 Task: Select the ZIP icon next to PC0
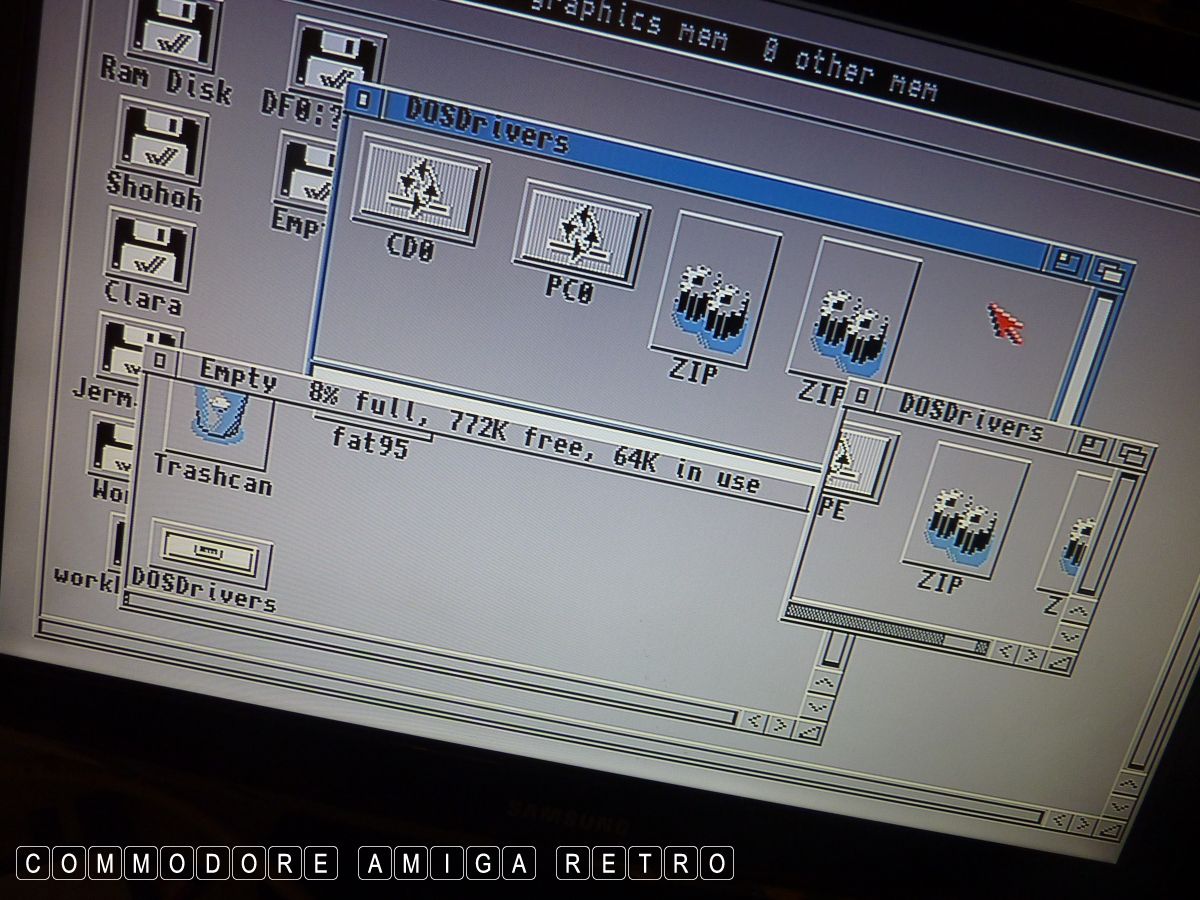point(712,292)
